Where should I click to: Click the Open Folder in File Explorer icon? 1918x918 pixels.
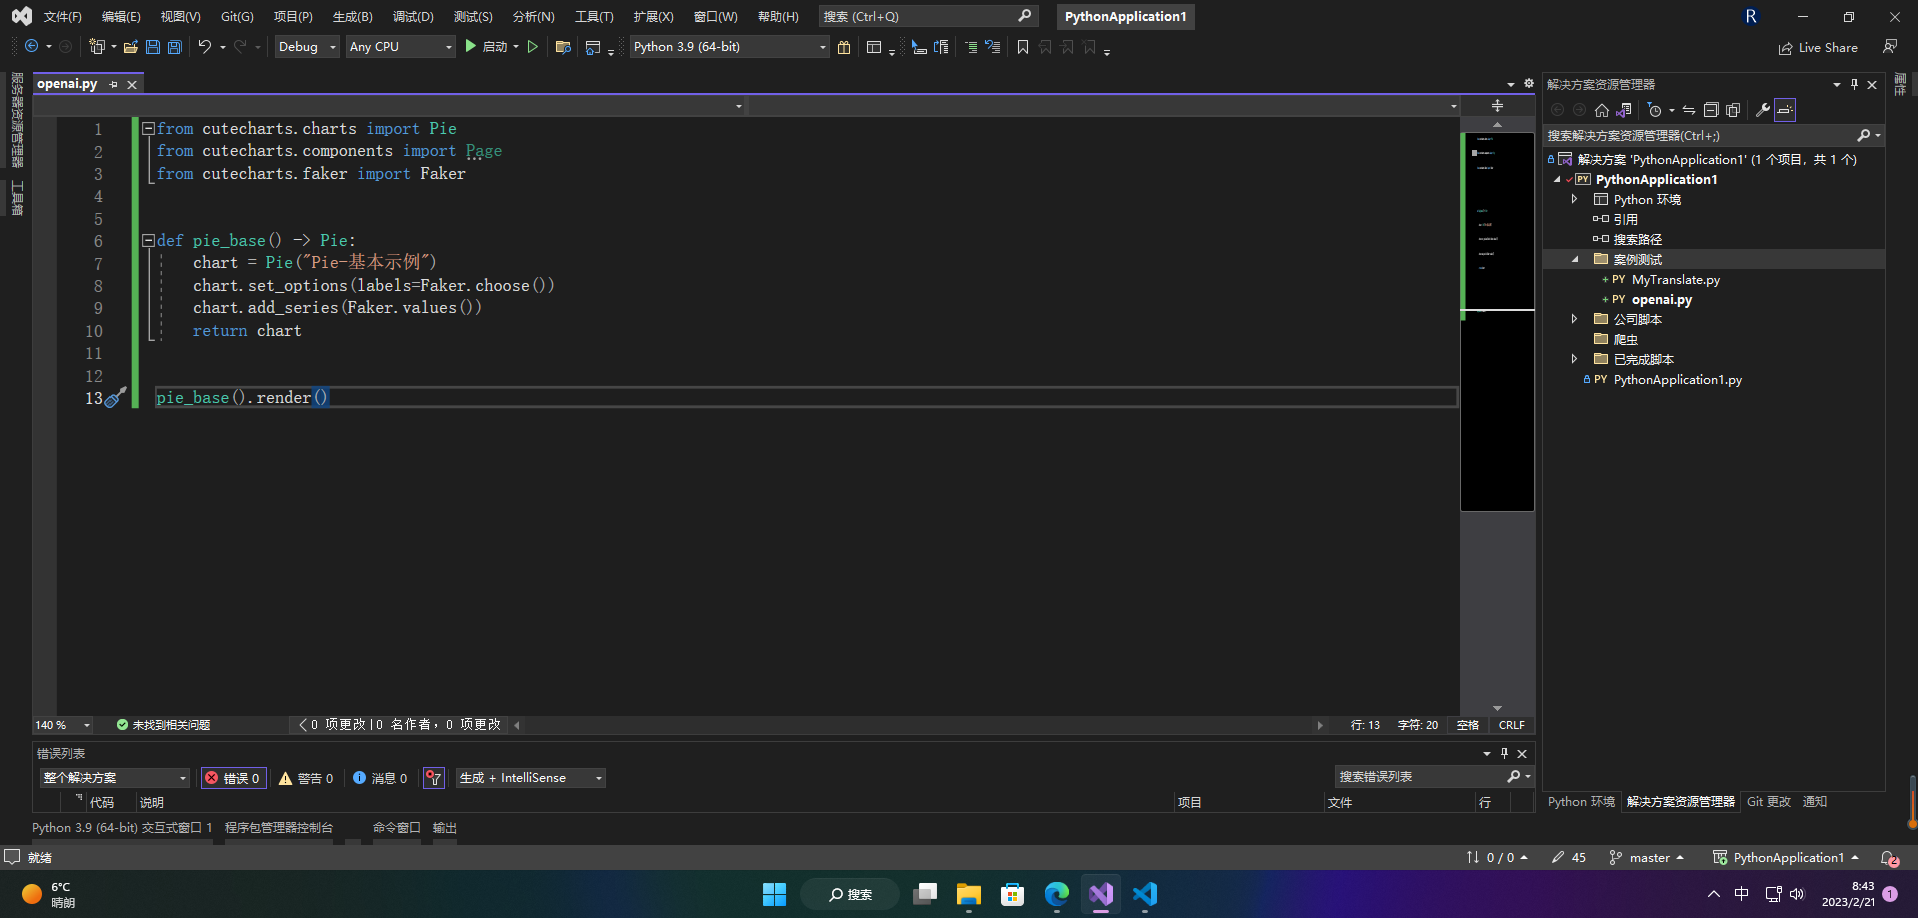tap(563, 47)
